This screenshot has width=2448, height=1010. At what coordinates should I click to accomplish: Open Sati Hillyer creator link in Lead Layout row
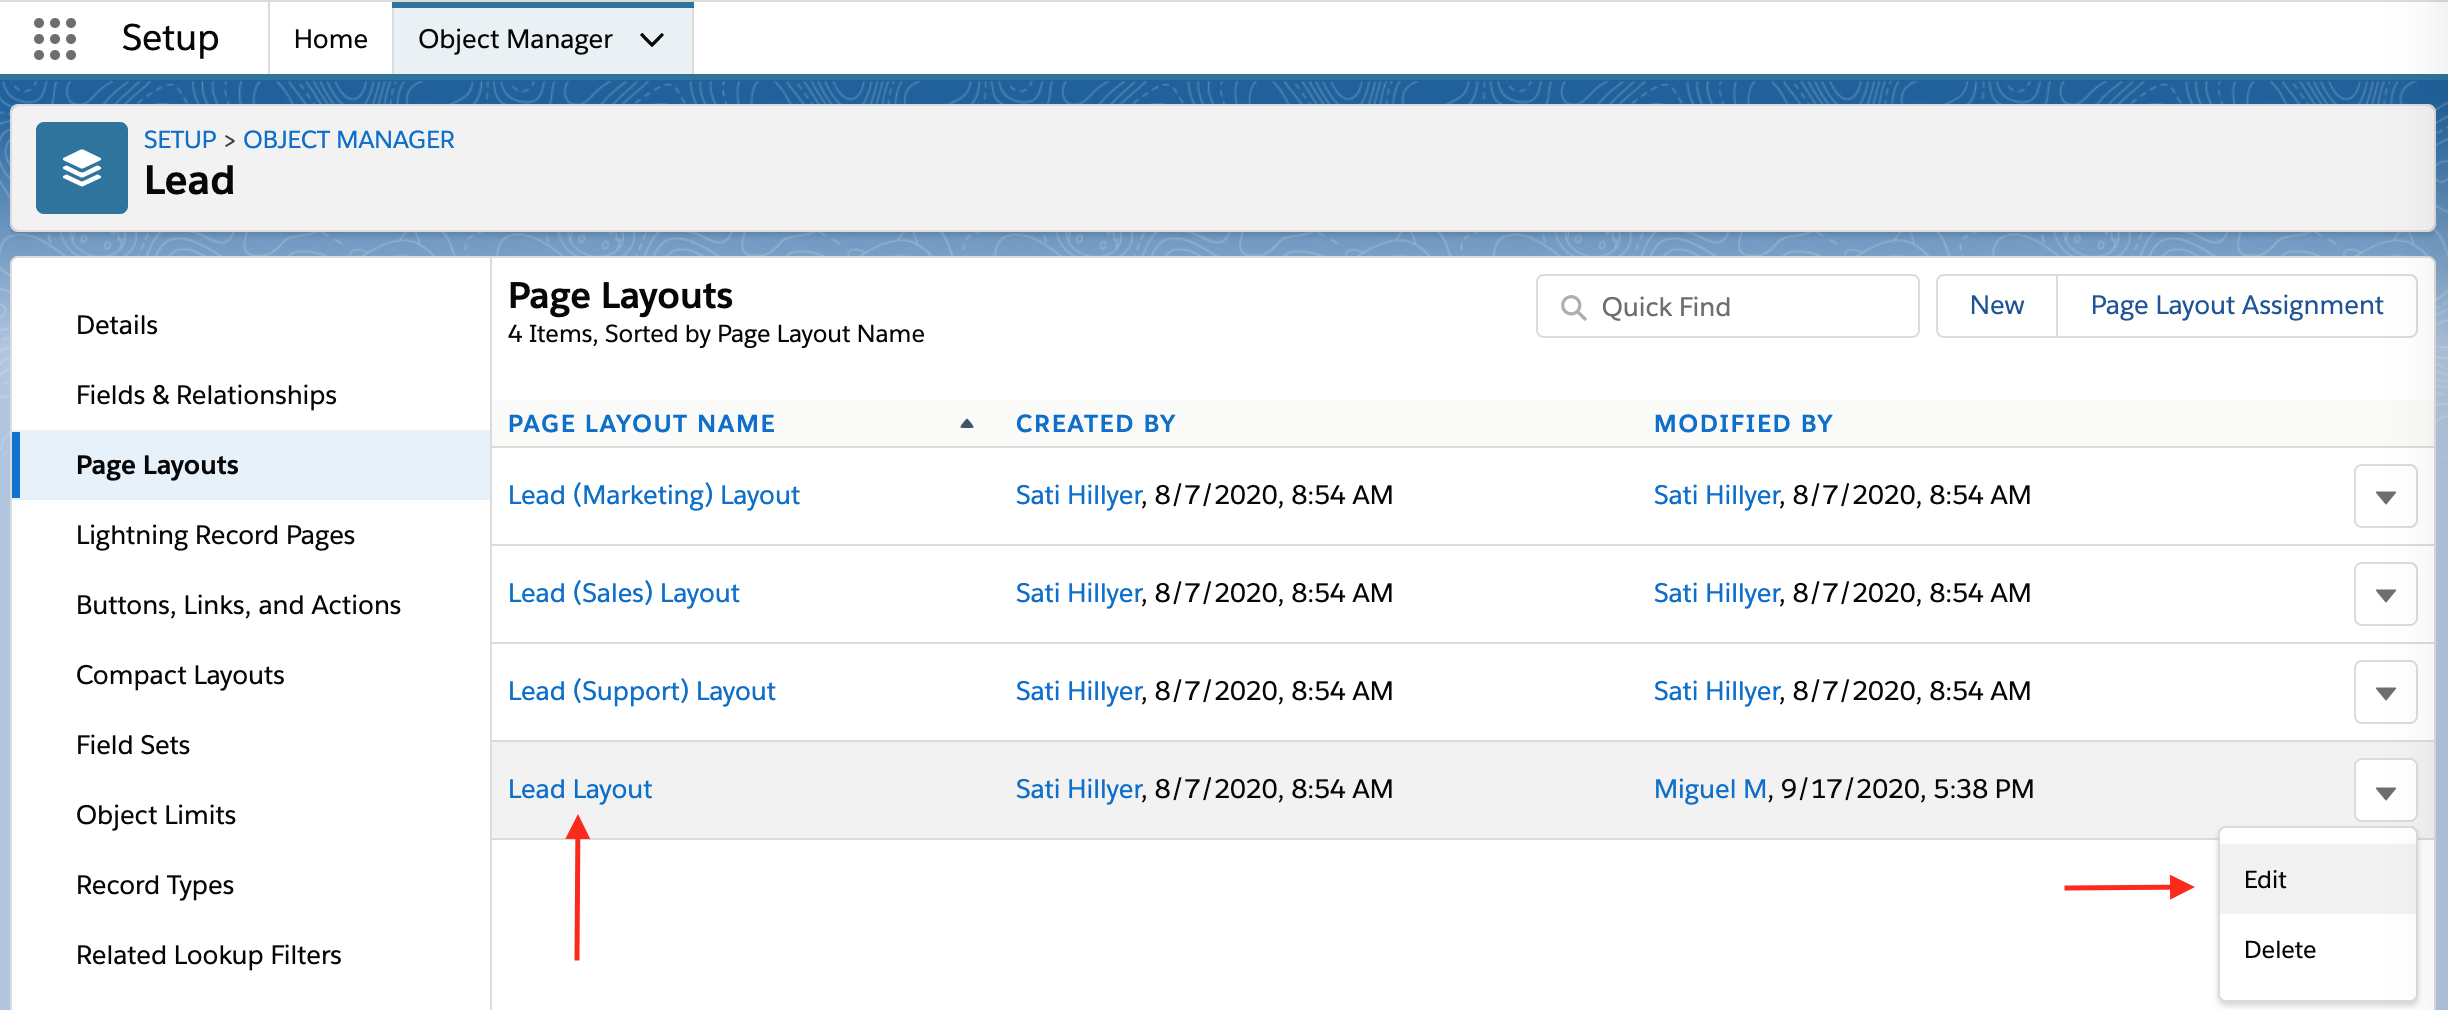point(1079,789)
